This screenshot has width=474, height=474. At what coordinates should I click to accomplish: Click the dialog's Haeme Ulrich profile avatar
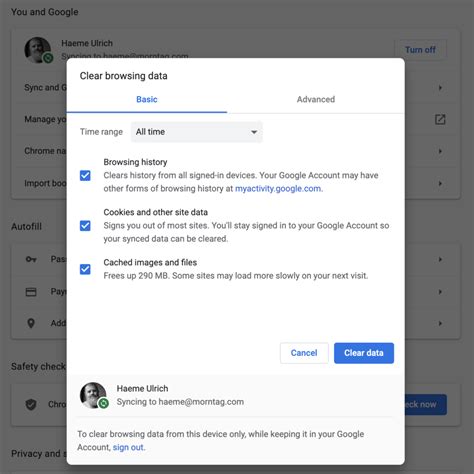(x=93, y=395)
